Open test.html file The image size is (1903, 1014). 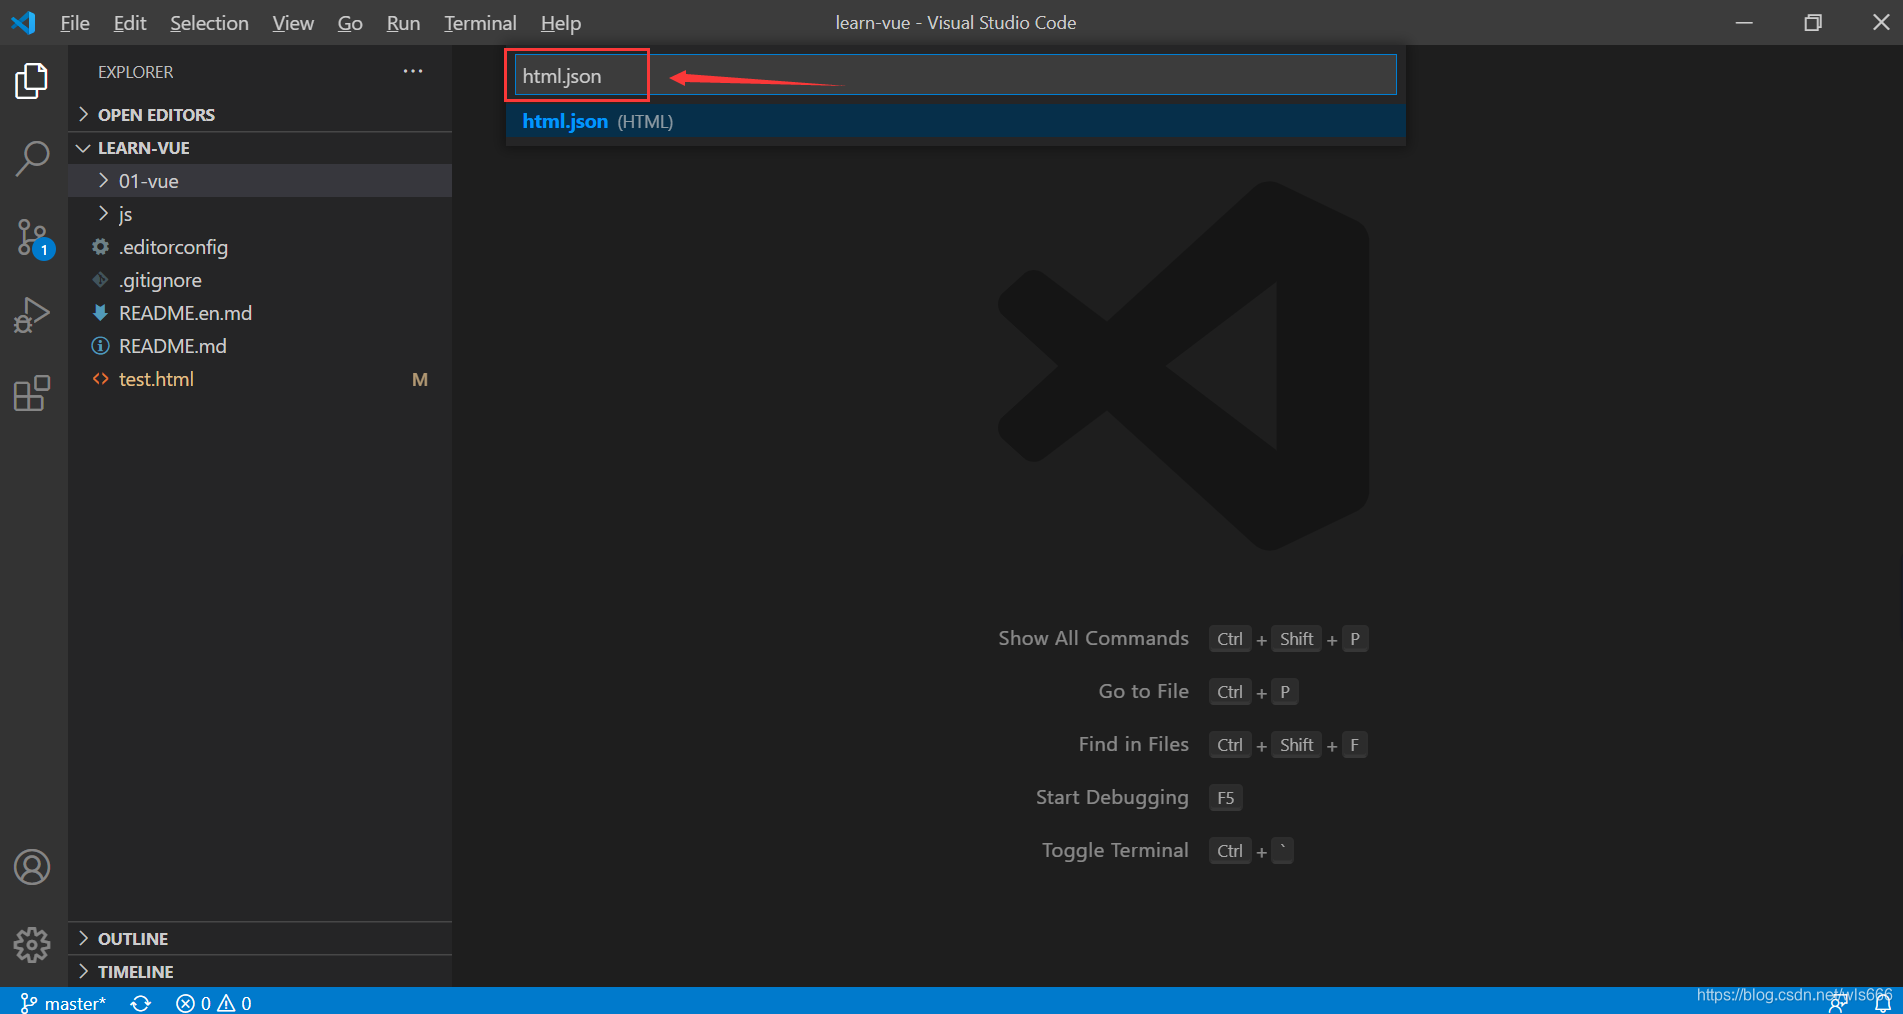260,378
